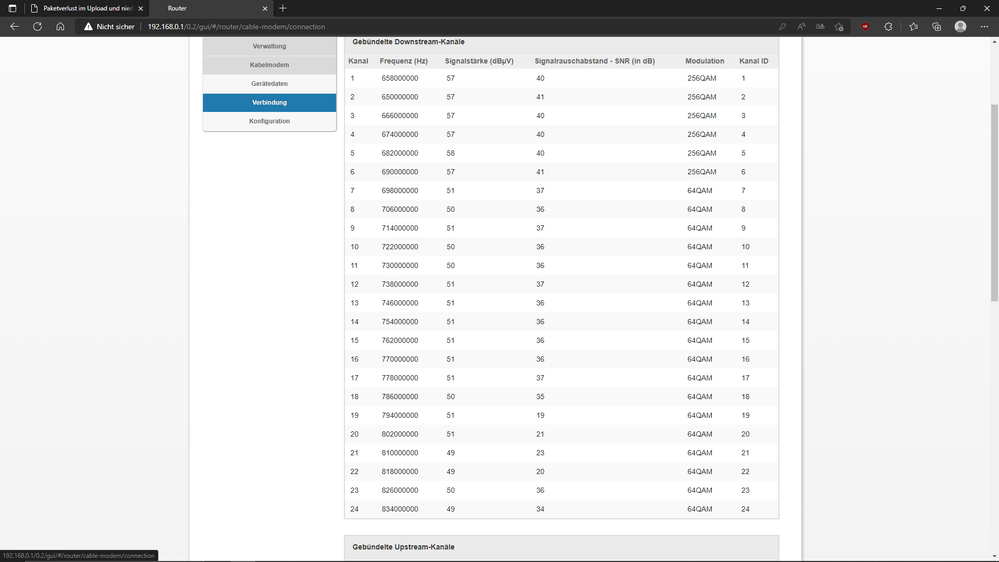Open the Verwaltung menu section

(270, 46)
